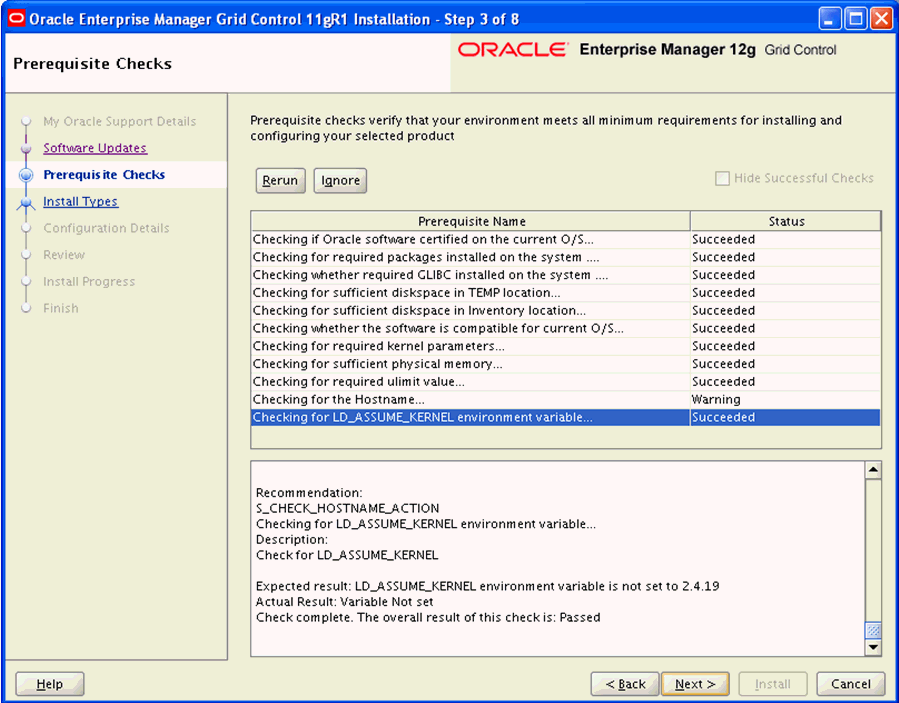Click the Finish step in sidebar
Screen dimensions: 899x703
(x=61, y=308)
